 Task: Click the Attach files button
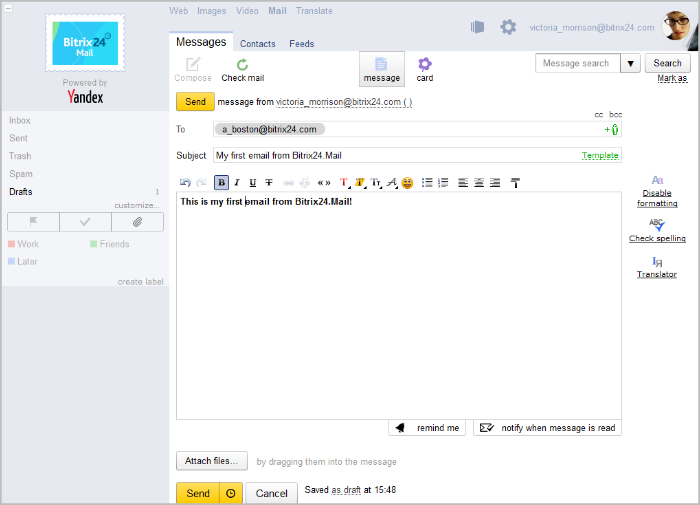[212, 461]
